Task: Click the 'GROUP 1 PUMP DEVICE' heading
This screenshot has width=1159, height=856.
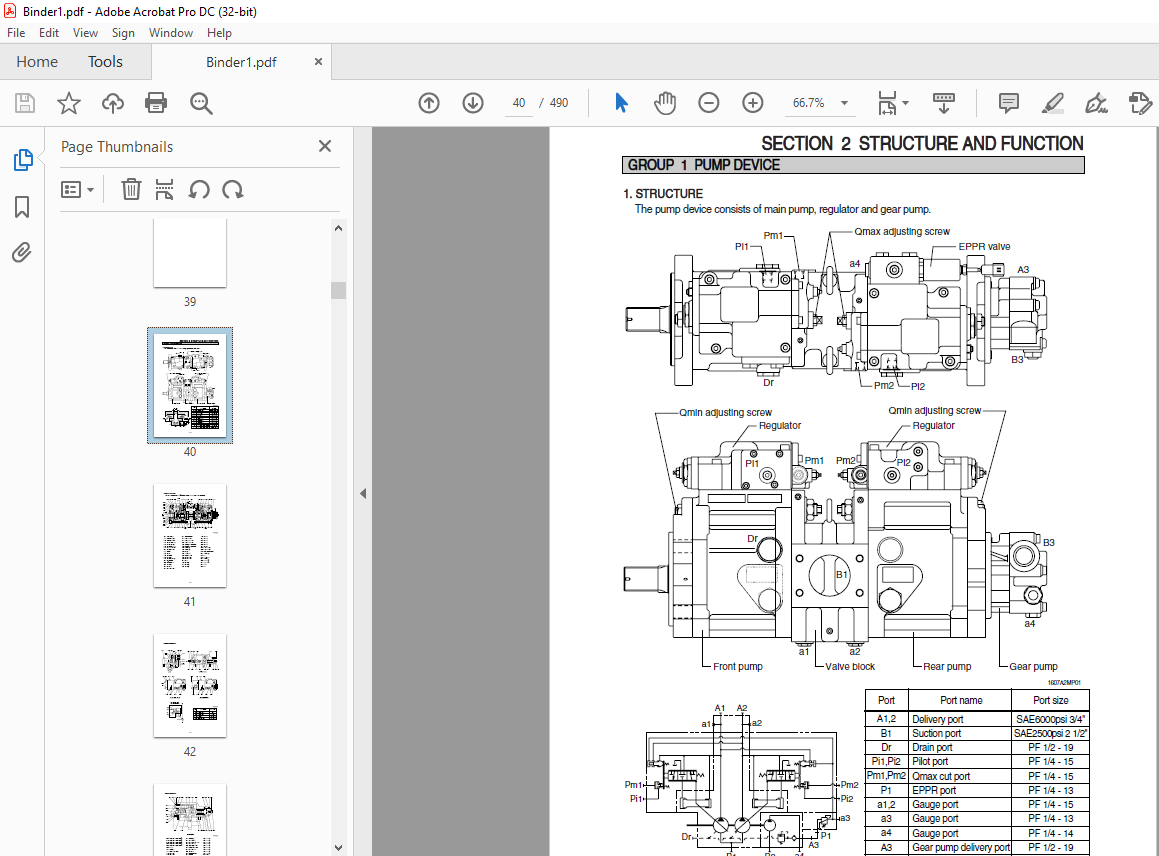Action: point(704,165)
